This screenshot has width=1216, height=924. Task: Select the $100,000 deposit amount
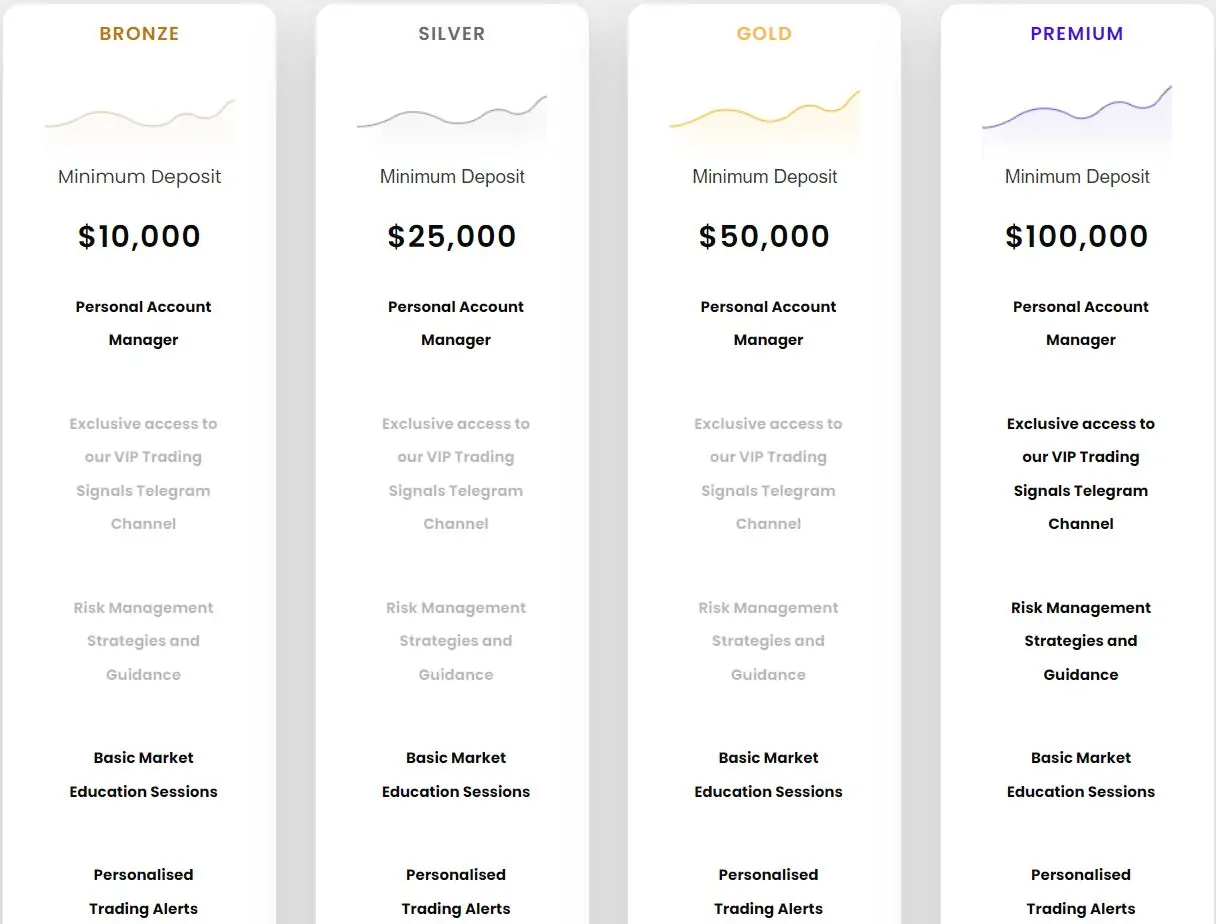pos(1077,237)
